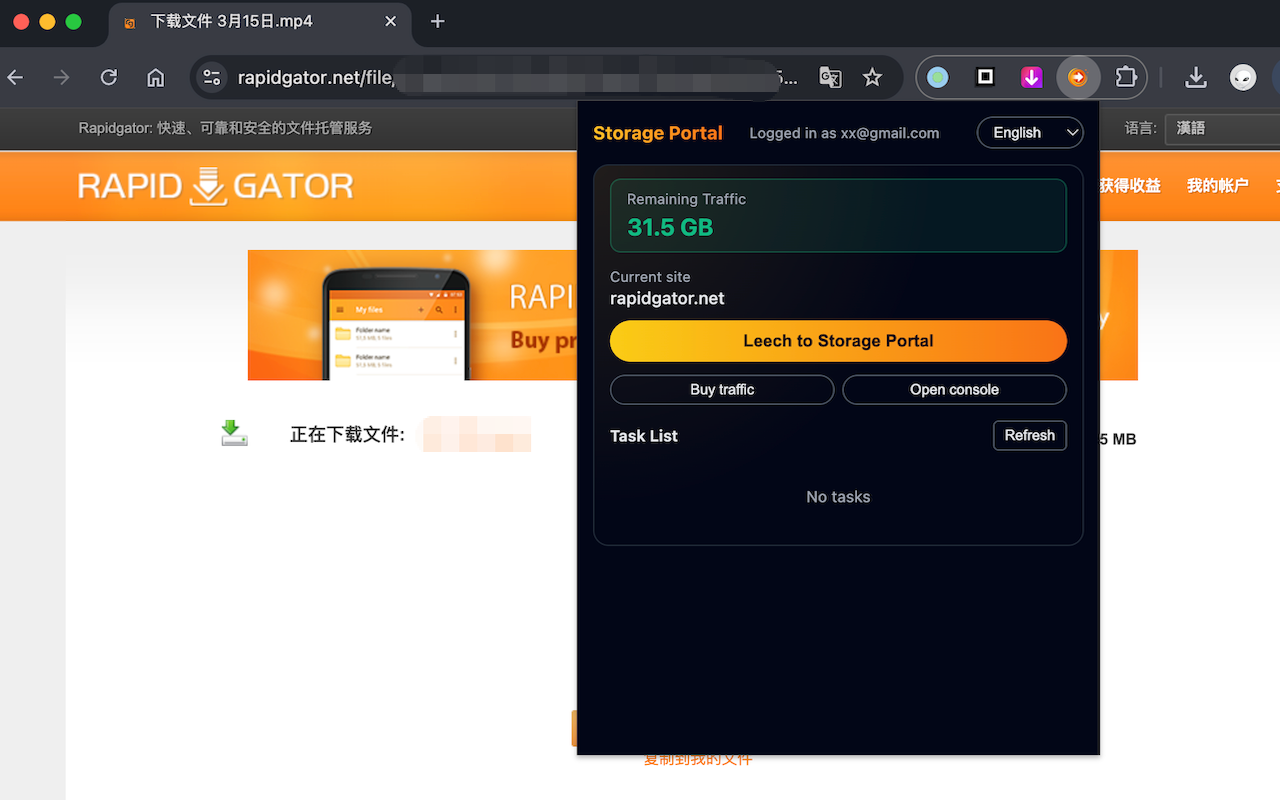Open the black square extension icon
Screen dimensions: 1280x800
click(x=985, y=77)
